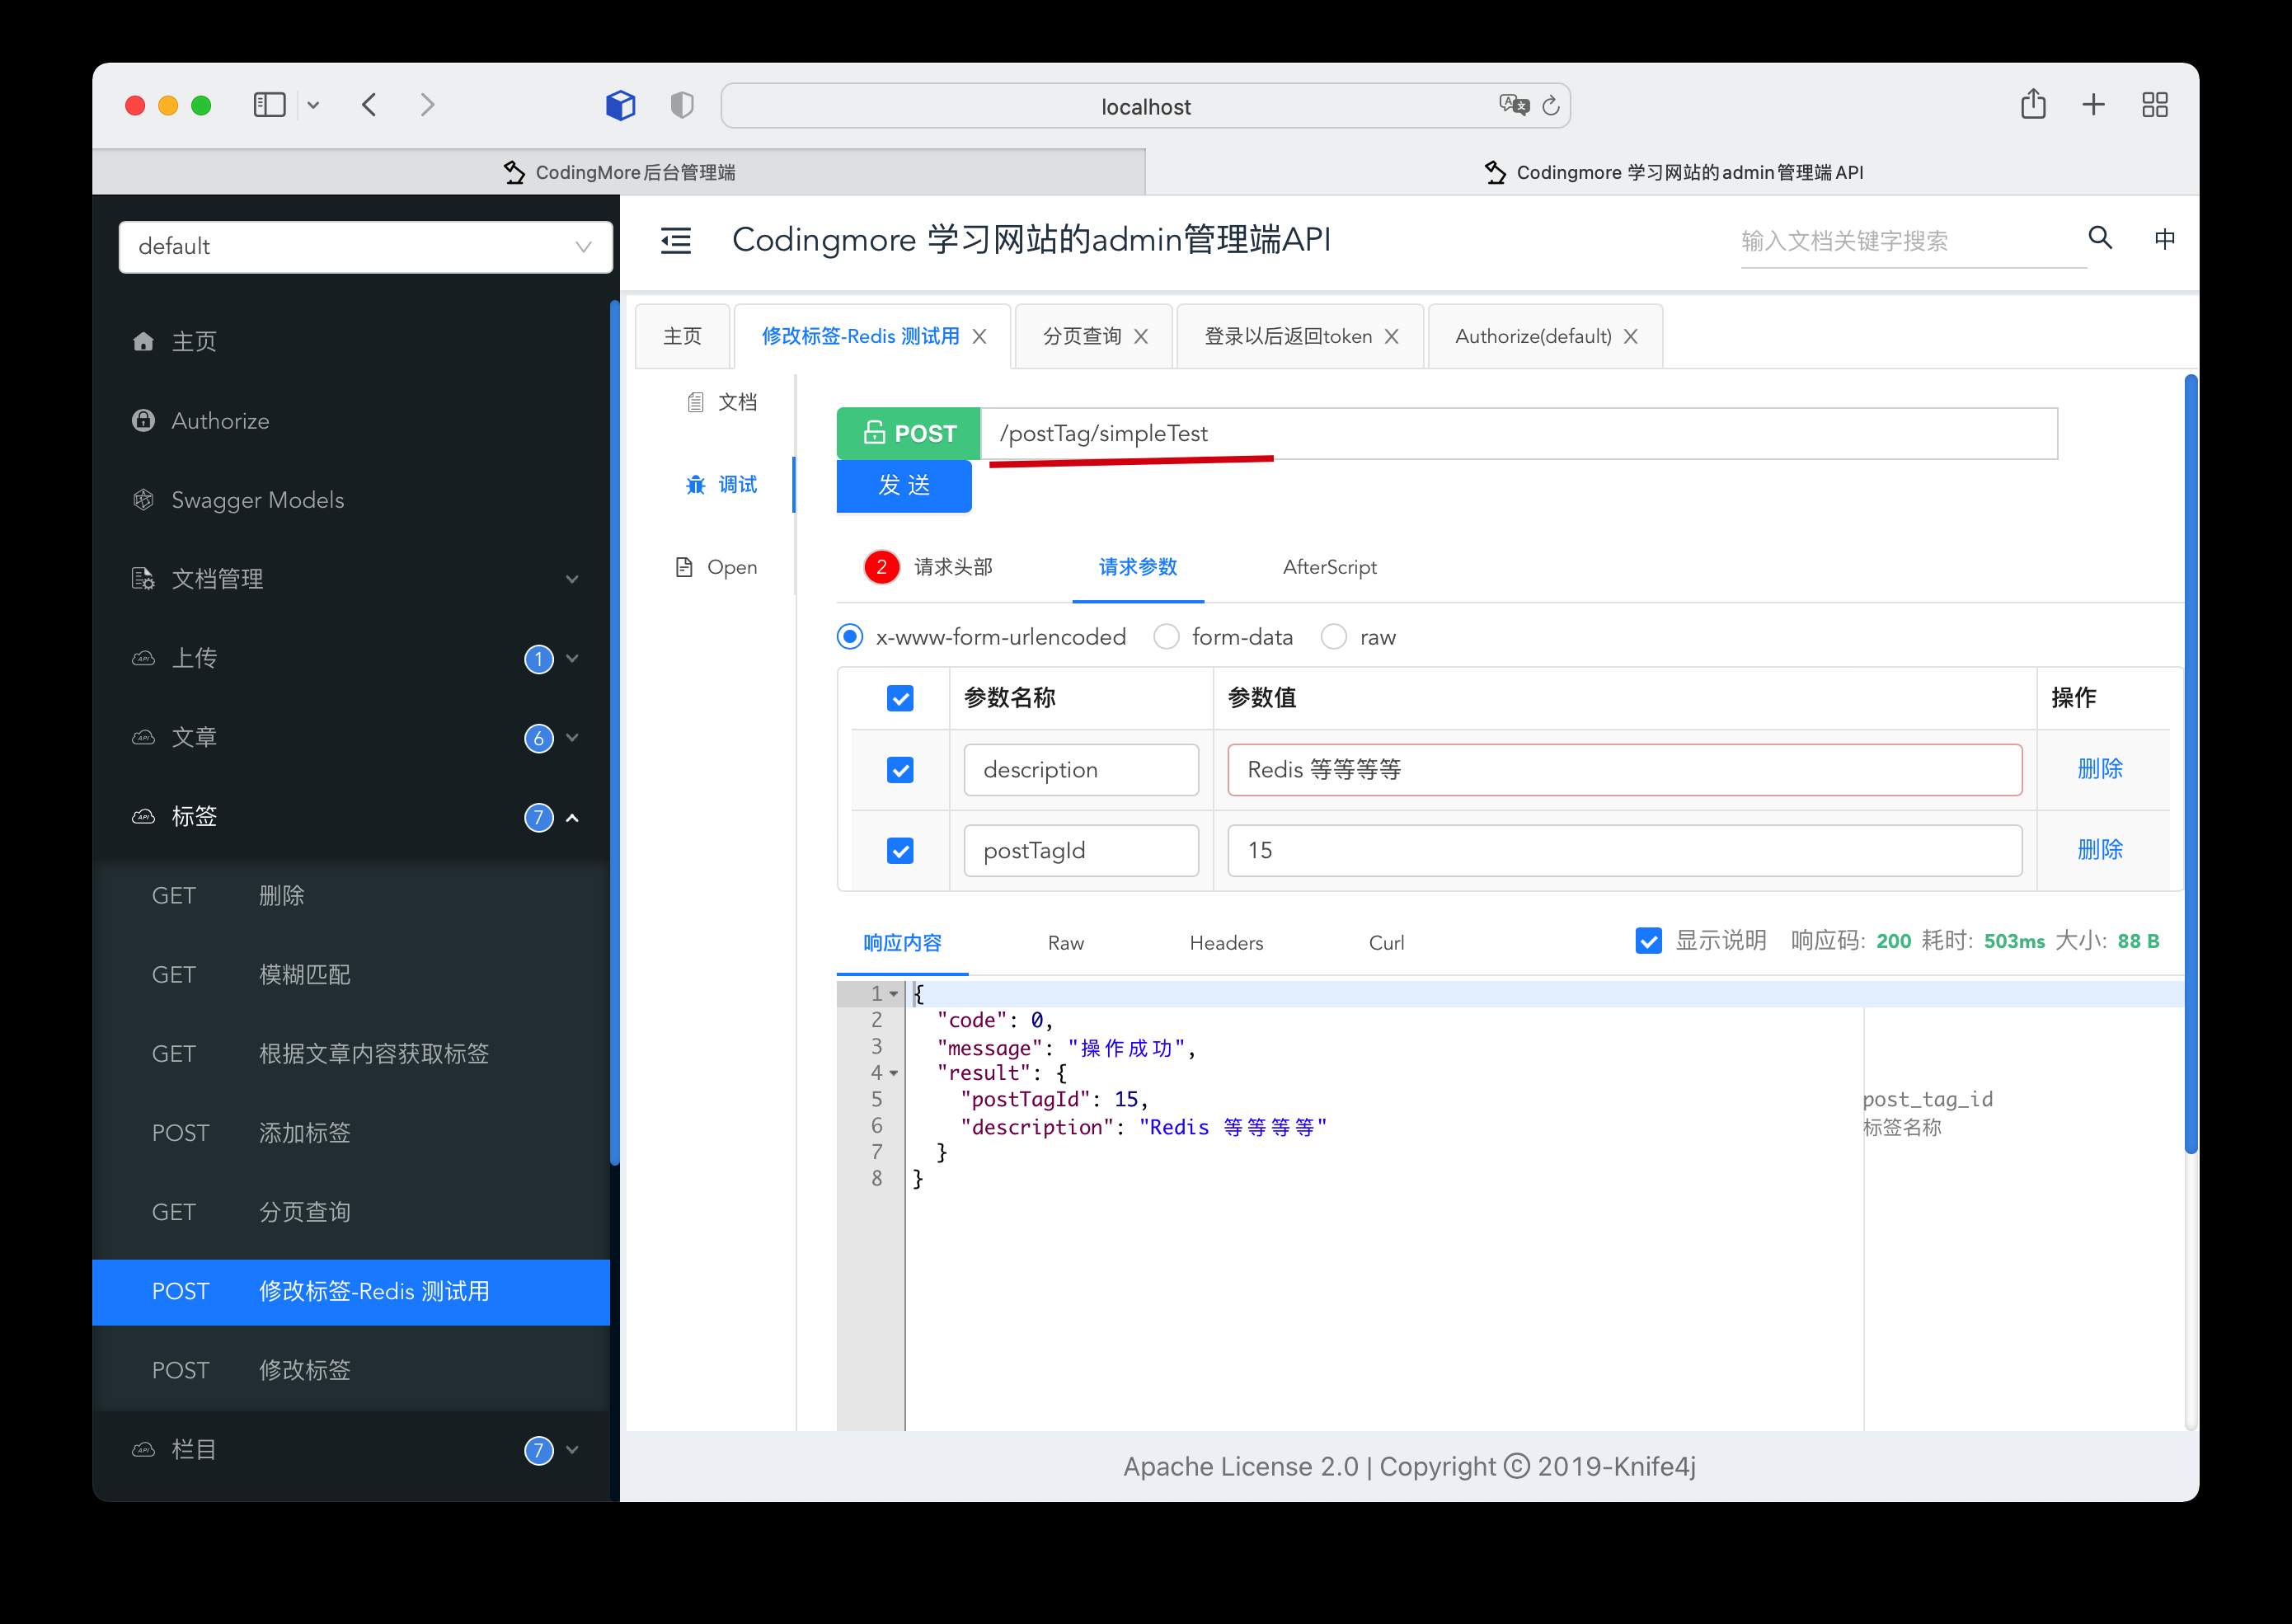Click the Safari reload page icon

1551,106
